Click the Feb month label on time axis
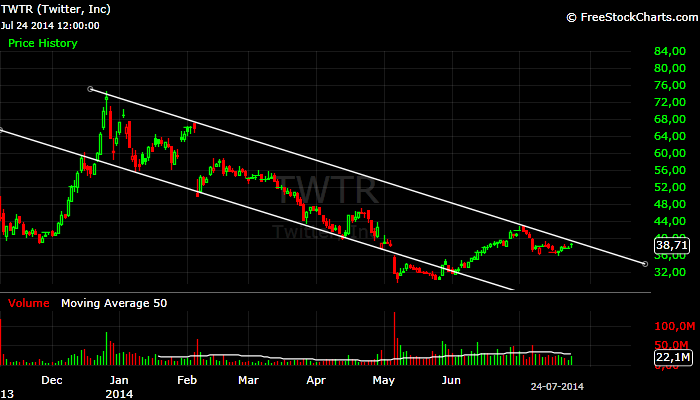700x400 pixels. (x=187, y=380)
